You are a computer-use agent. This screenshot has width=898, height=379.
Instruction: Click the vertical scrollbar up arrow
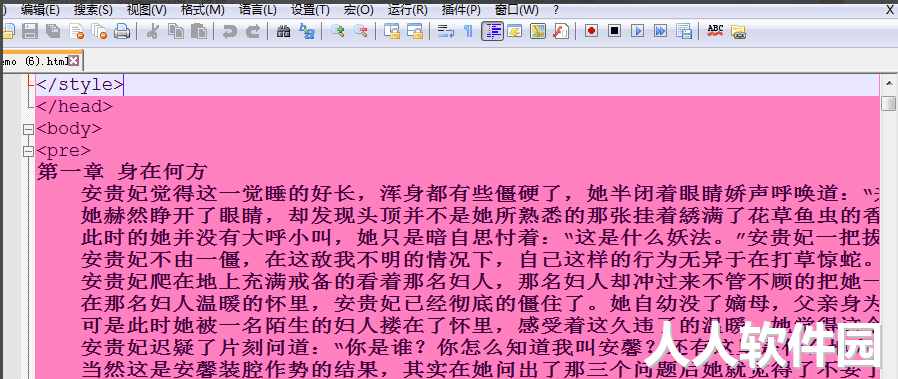888,84
